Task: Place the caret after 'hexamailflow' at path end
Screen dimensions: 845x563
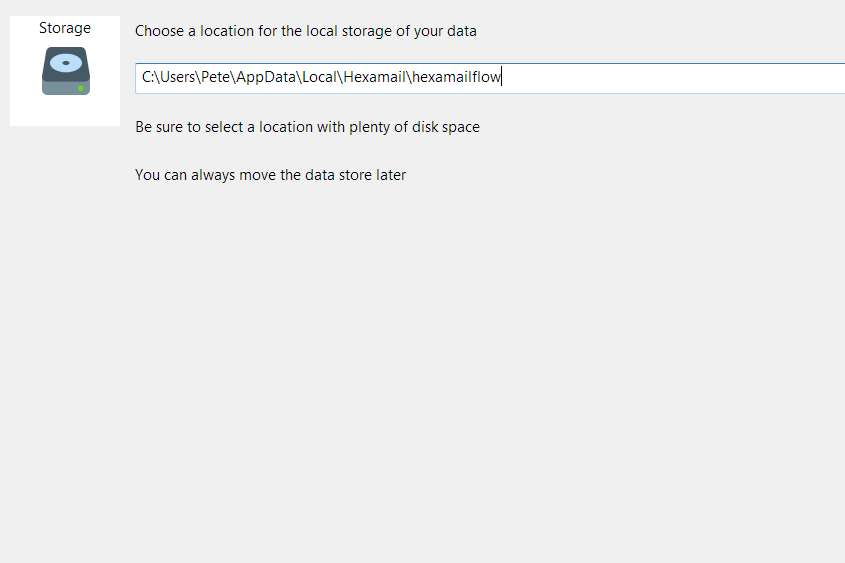Action: point(502,77)
